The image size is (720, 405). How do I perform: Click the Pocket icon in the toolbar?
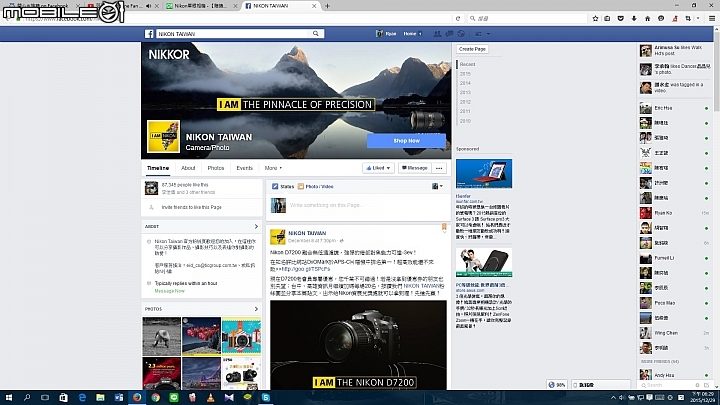(620, 18)
